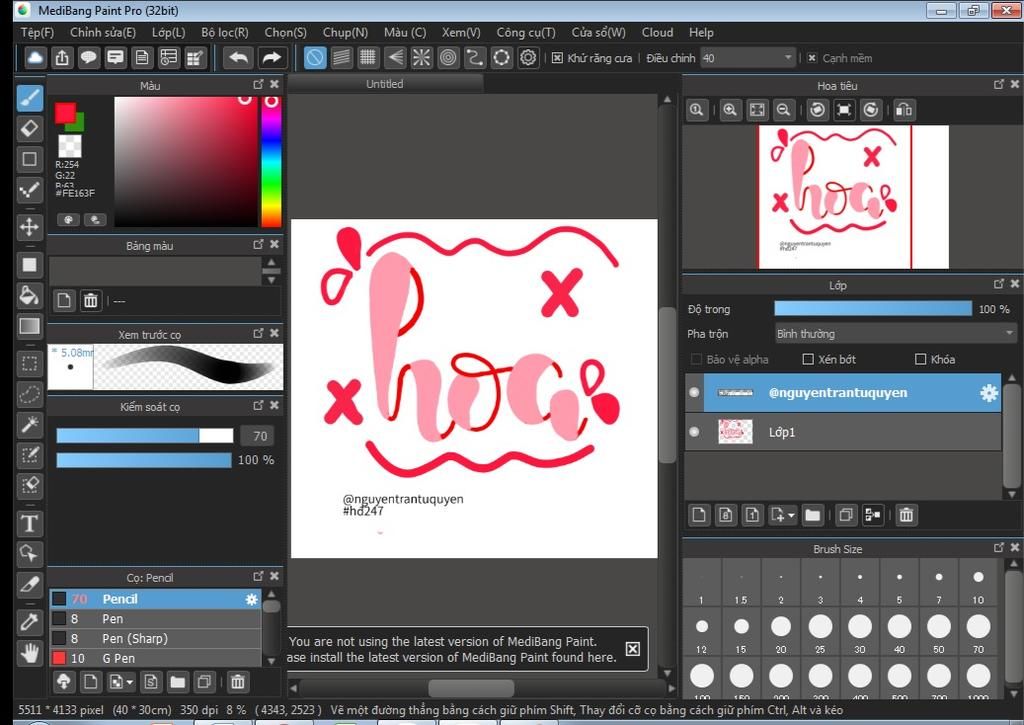The width and height of the screenshot is (1024, 725).
Task: Close the update notification message
Action: pyautogui.click(x=633, y=649)
